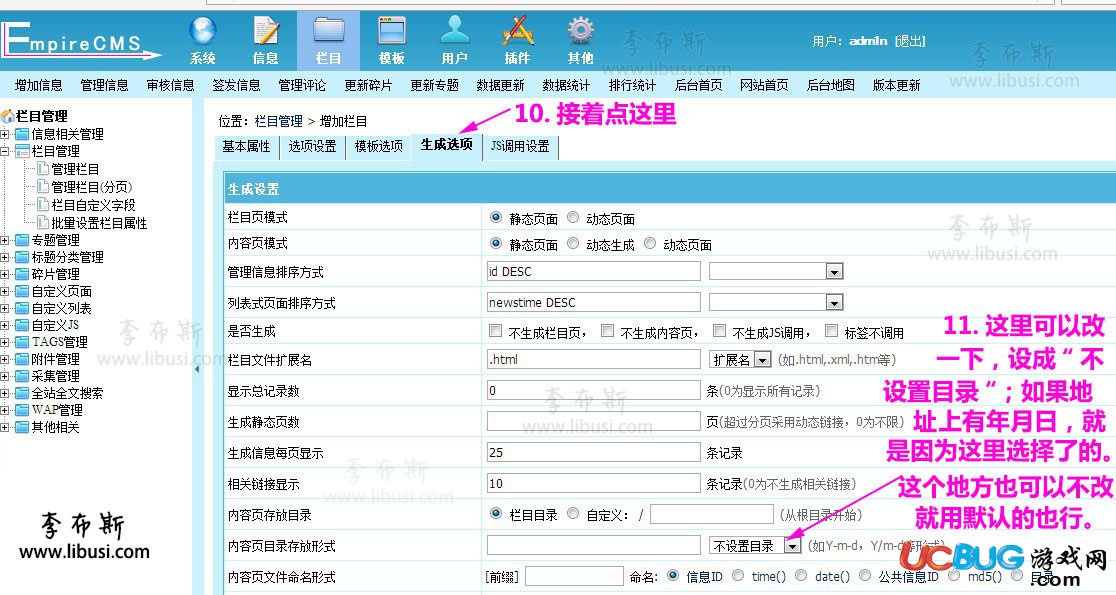Click the 栏目管理 breadcrumb link
The width and height of the screenshot is (1116, 595).
tap(279, 122)
